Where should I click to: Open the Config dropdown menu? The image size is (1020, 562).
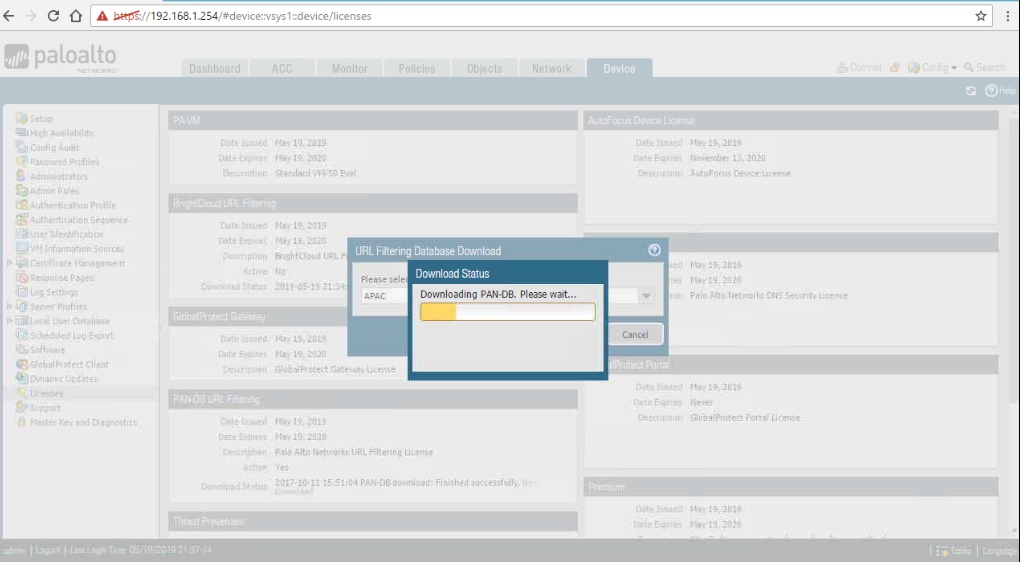pos(932,67)
